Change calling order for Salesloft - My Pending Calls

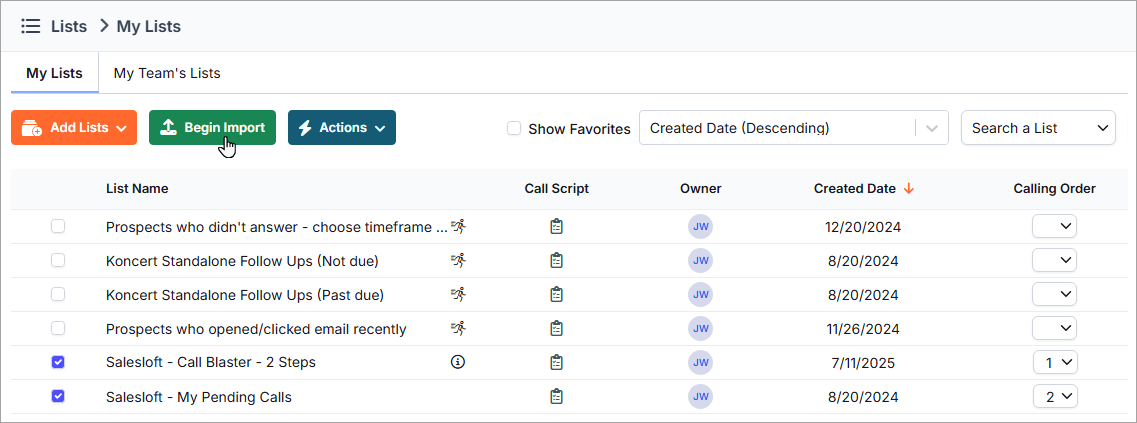coord(1055,397)
